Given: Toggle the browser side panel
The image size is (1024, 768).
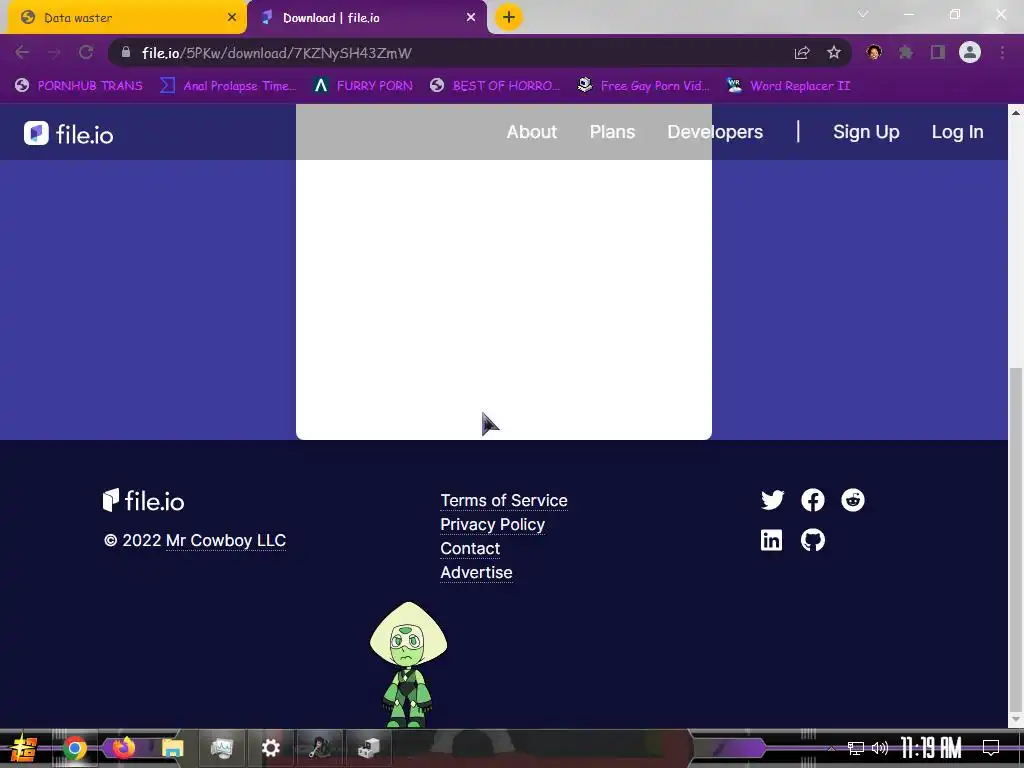Looking at the screenshot, I should point(938,52).
